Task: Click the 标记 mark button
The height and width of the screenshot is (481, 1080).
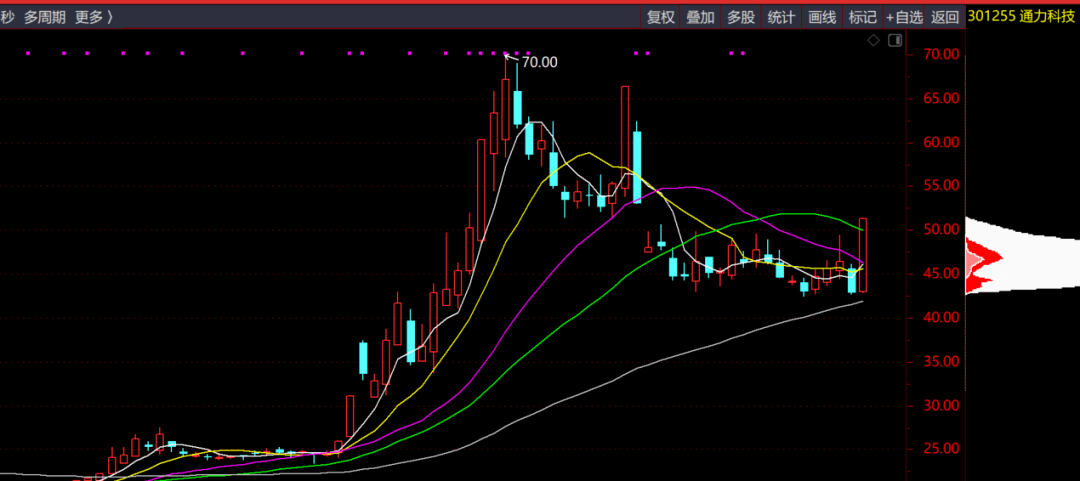Action: 862,17
